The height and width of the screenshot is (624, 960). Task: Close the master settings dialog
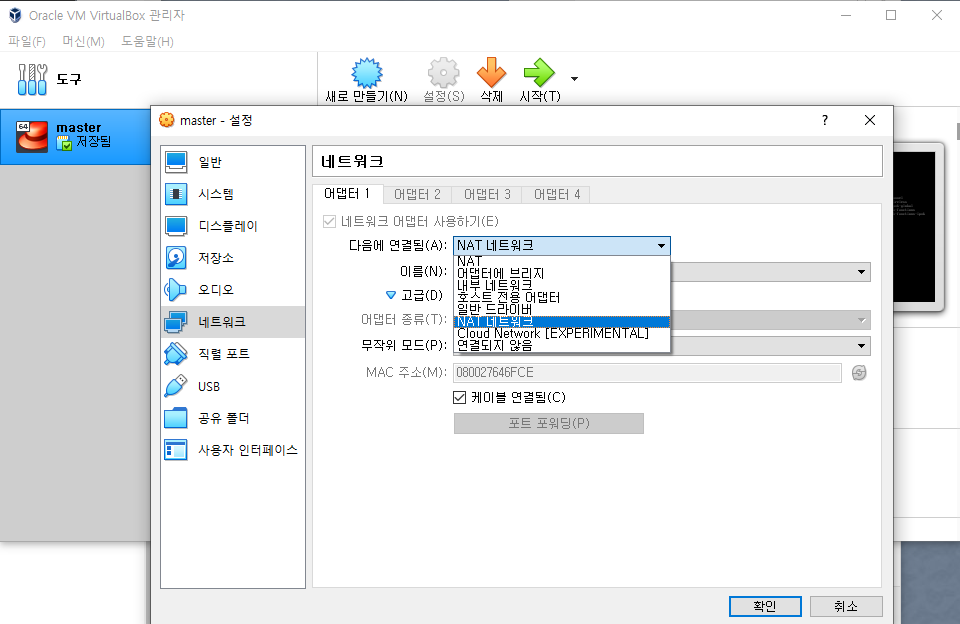(870, 120)
